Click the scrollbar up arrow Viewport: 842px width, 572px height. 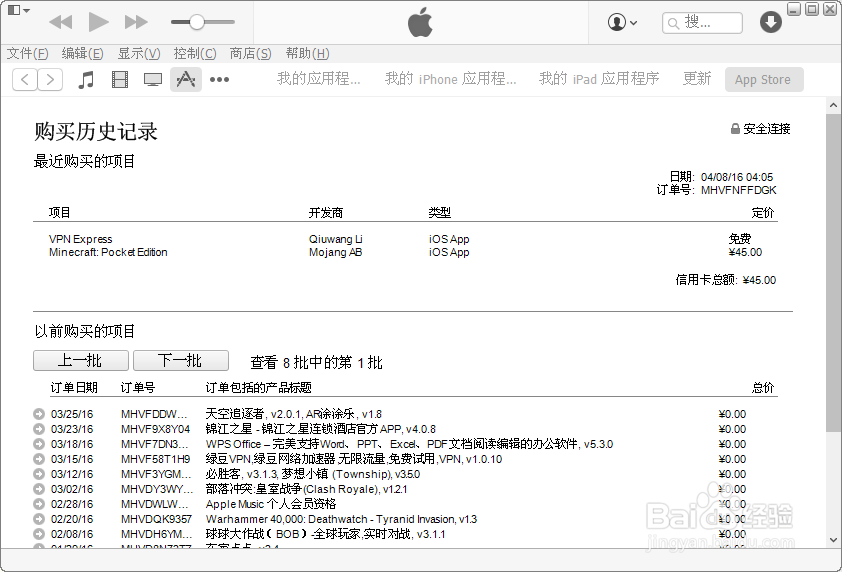(833, 105)
